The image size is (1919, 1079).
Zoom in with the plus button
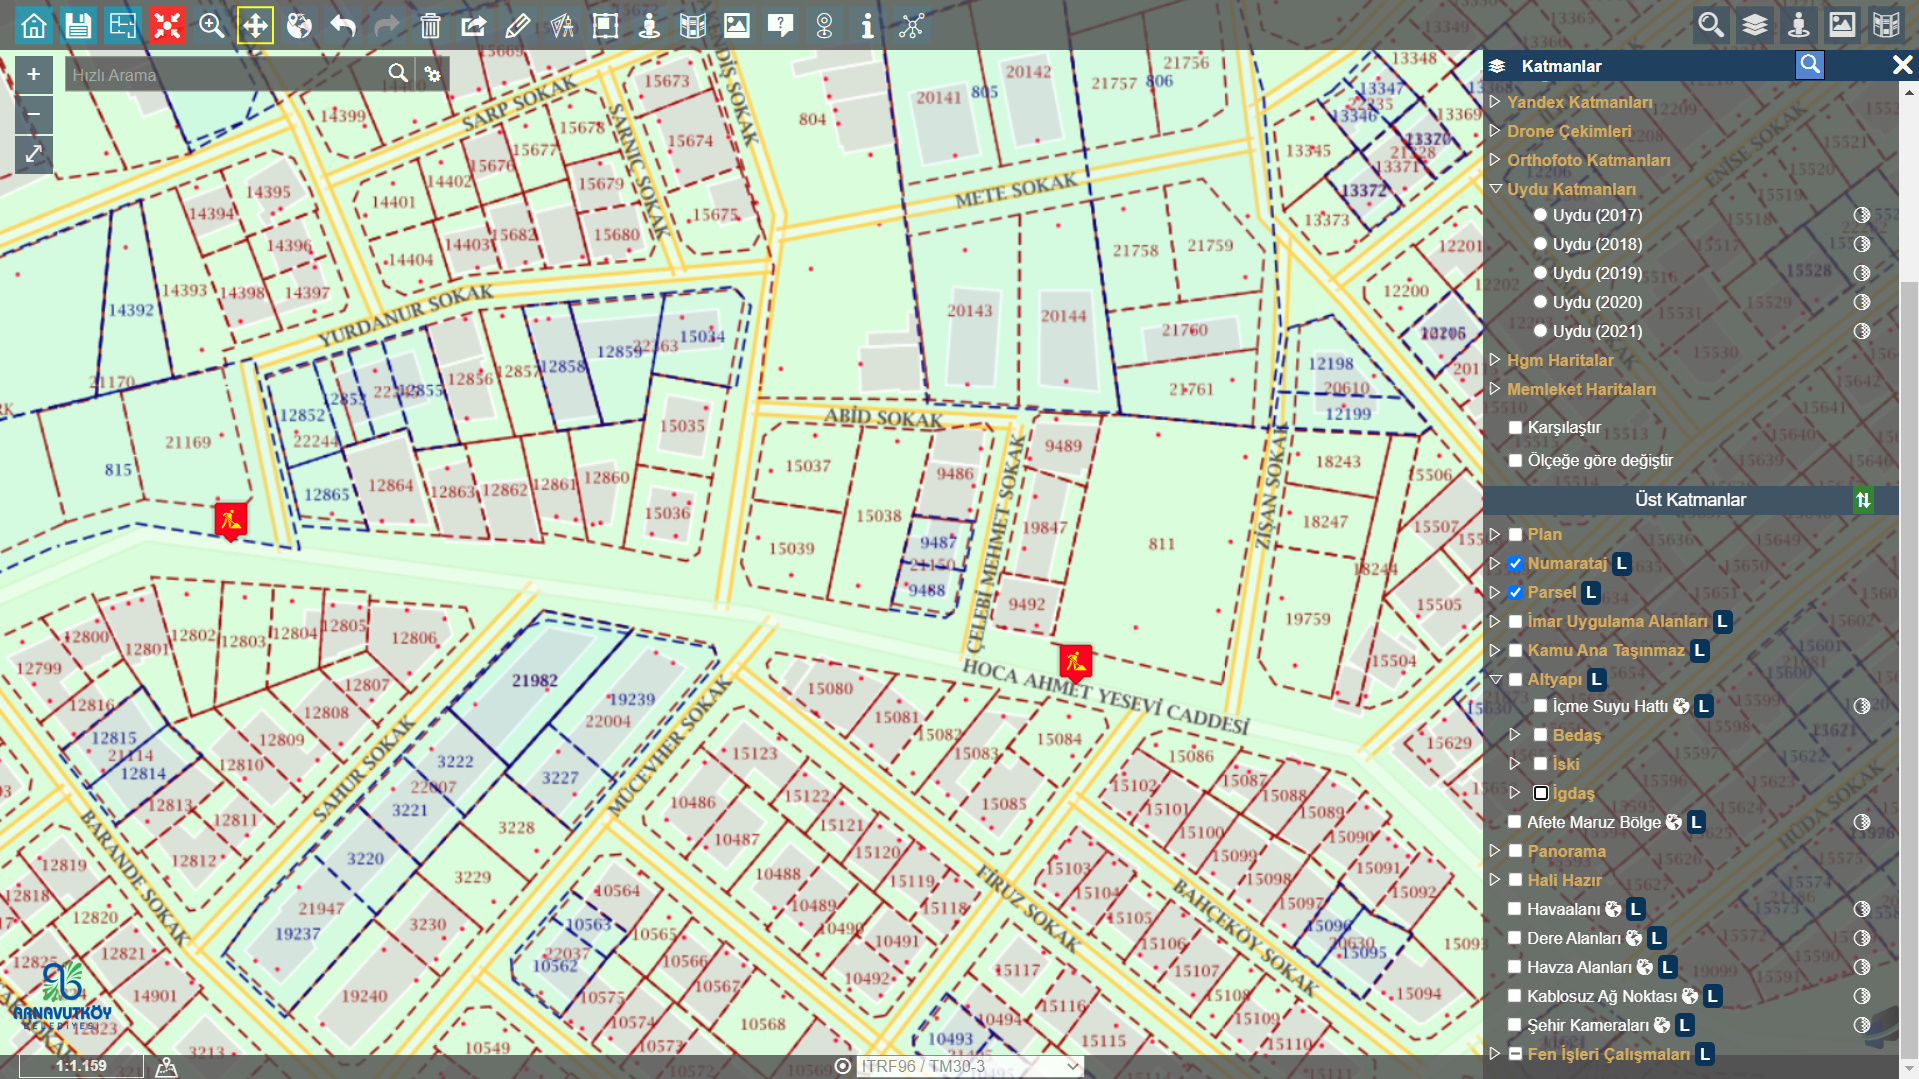click(33, 74)
